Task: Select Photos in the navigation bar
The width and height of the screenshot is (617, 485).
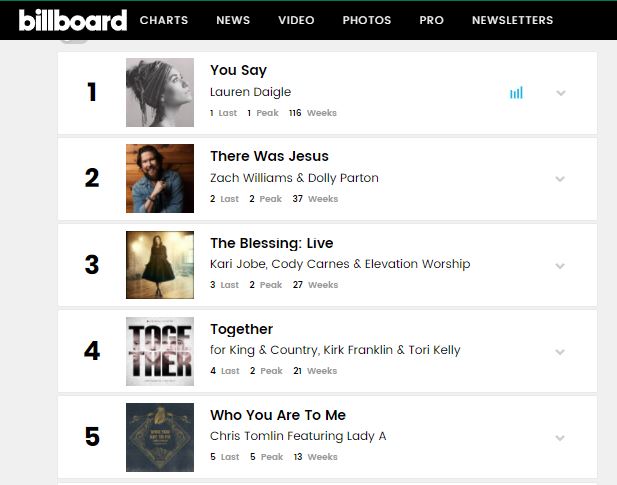Action: [x=367, y=20]
